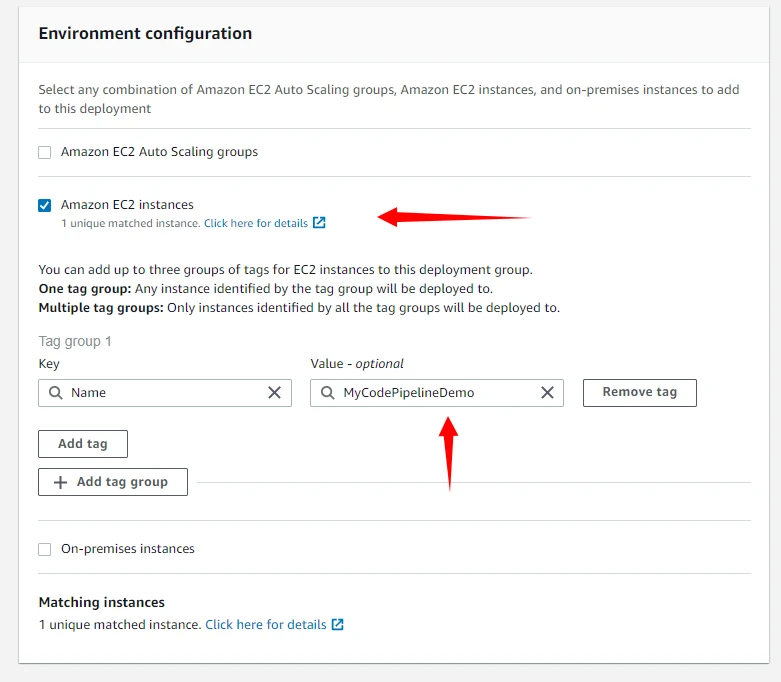
Task: Focus the Value input containing MyCodePipelineDemo
Action: [430, 393]
